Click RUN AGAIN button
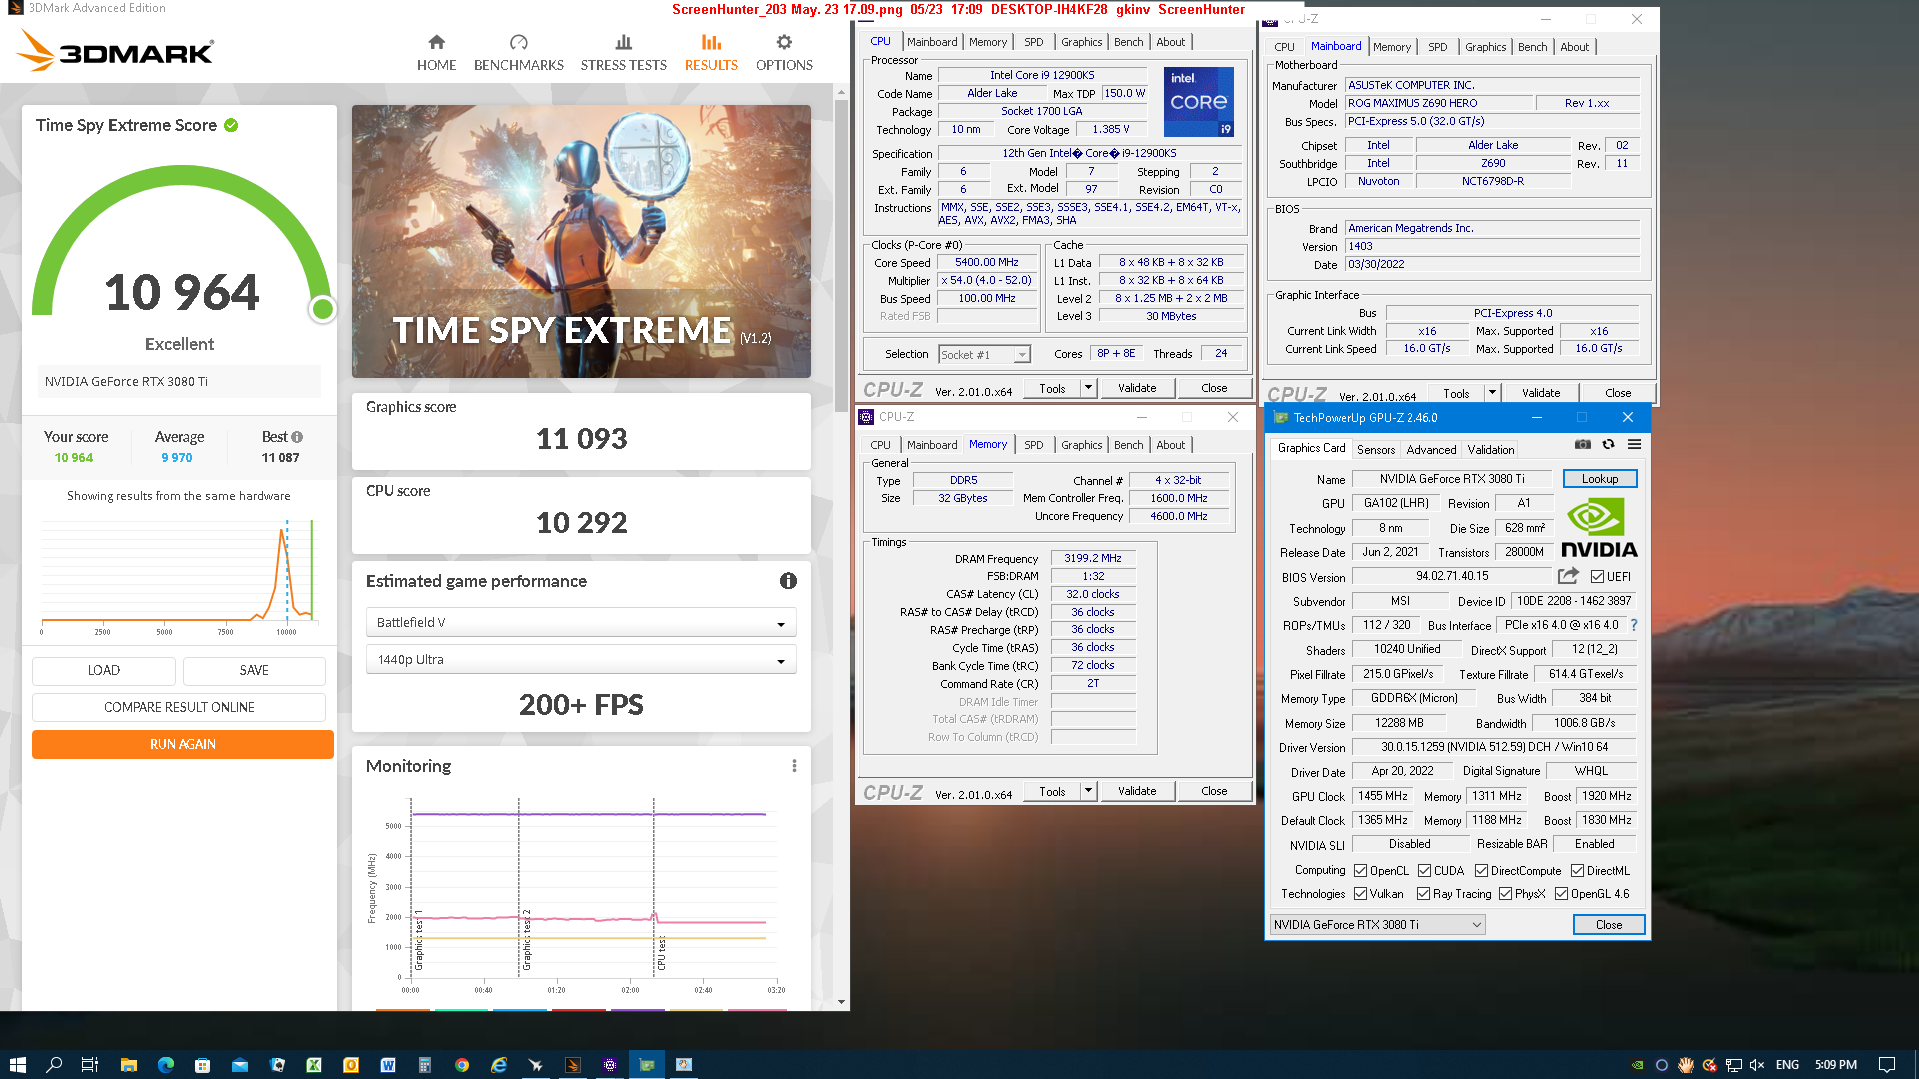Image resolution: width=1919 pixels, height=1079 pixels. coord(183,744)
